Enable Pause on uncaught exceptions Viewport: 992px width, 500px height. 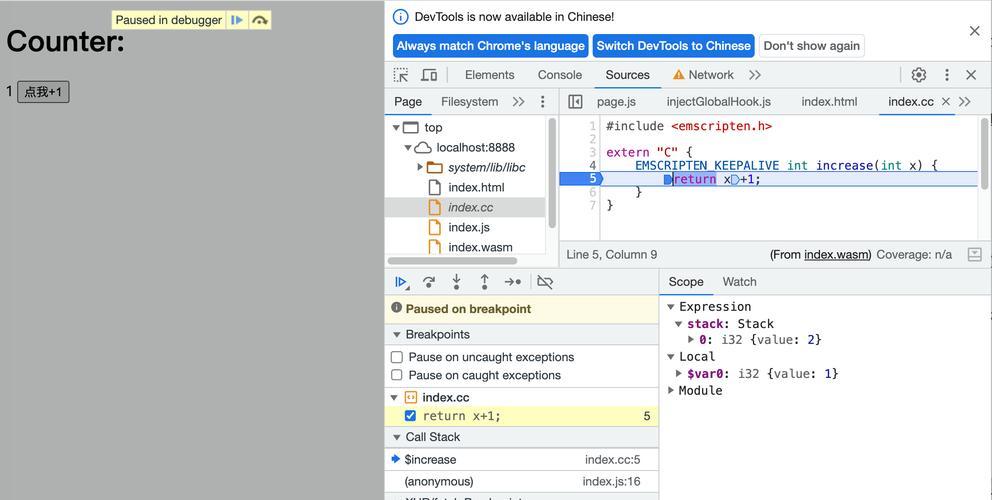point(397,357)
